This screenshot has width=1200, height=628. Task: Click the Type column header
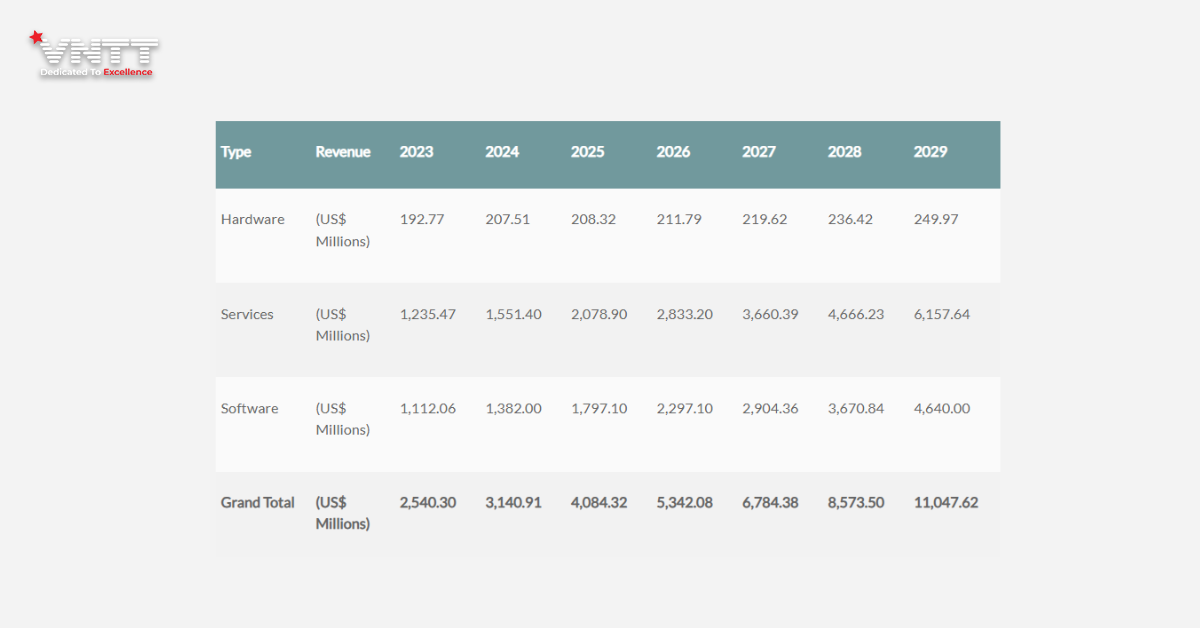tap(236, 152)
